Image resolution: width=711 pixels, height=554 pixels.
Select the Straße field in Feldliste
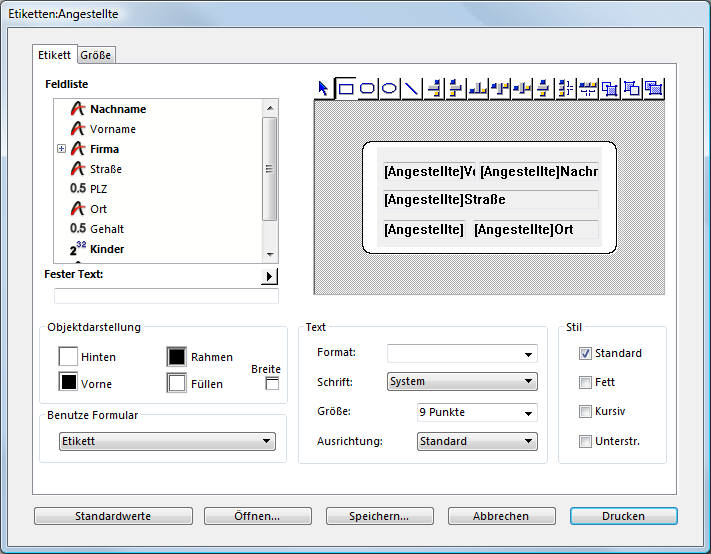coord(106,169)
